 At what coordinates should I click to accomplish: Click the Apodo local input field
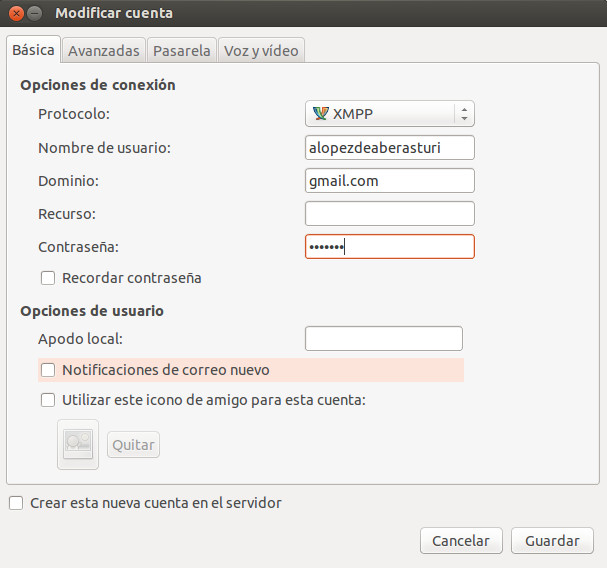click(x=383, y=339)
